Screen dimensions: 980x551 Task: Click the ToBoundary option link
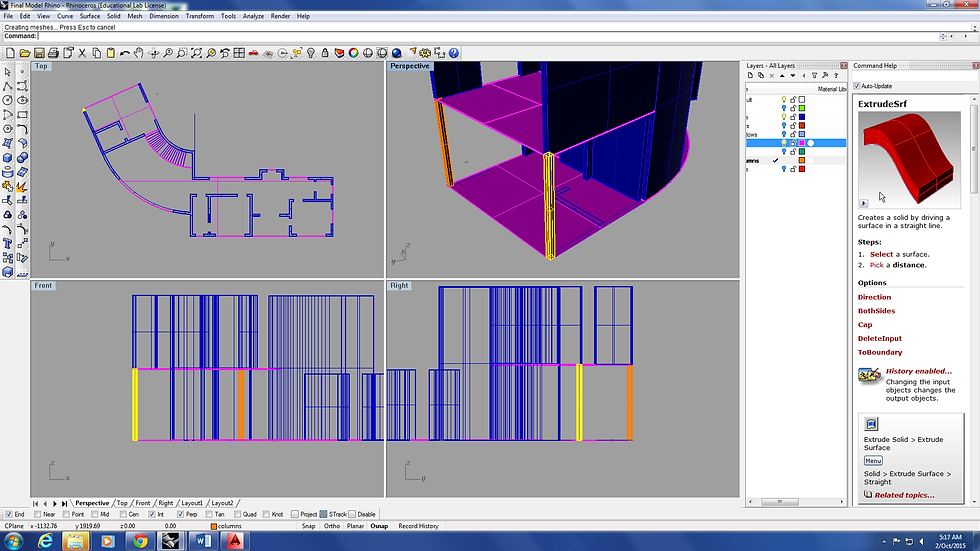(x=880, y=352)
